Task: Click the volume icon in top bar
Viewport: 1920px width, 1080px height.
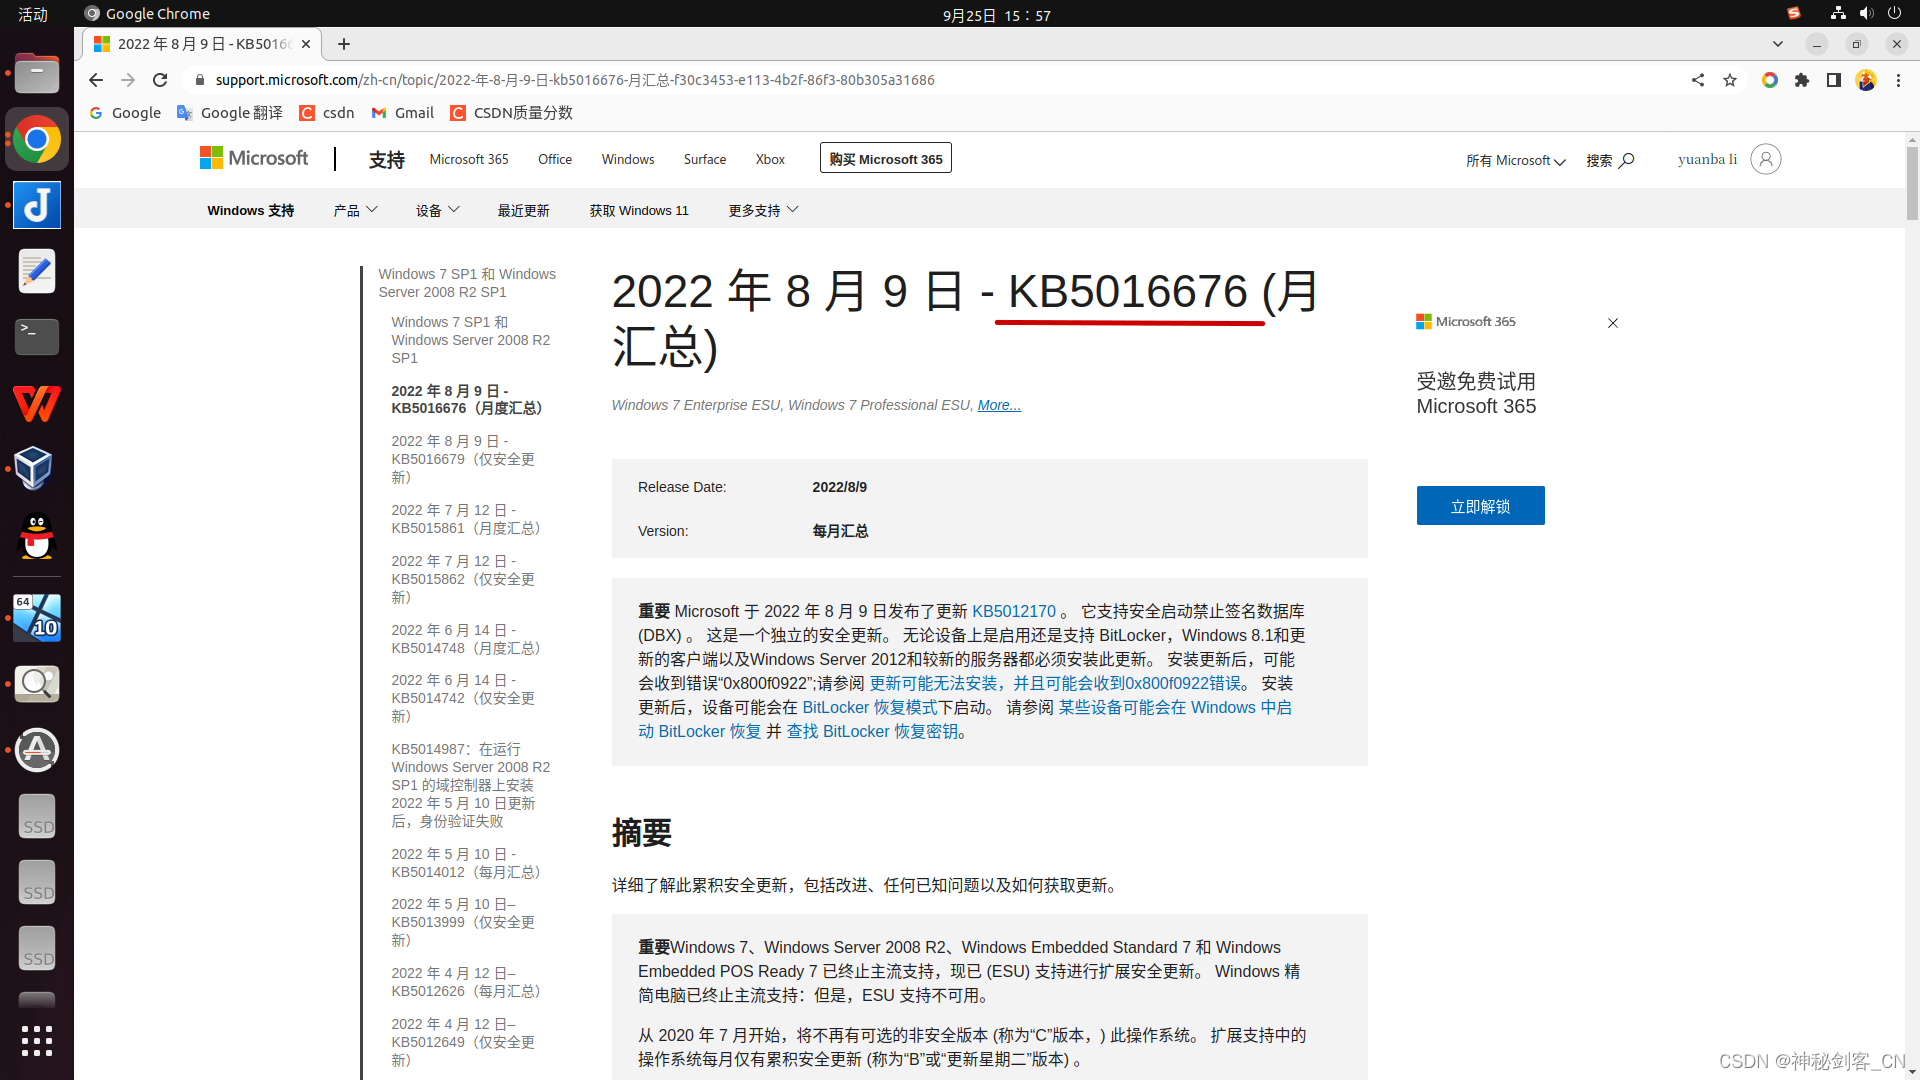Action: point(1866,14)
